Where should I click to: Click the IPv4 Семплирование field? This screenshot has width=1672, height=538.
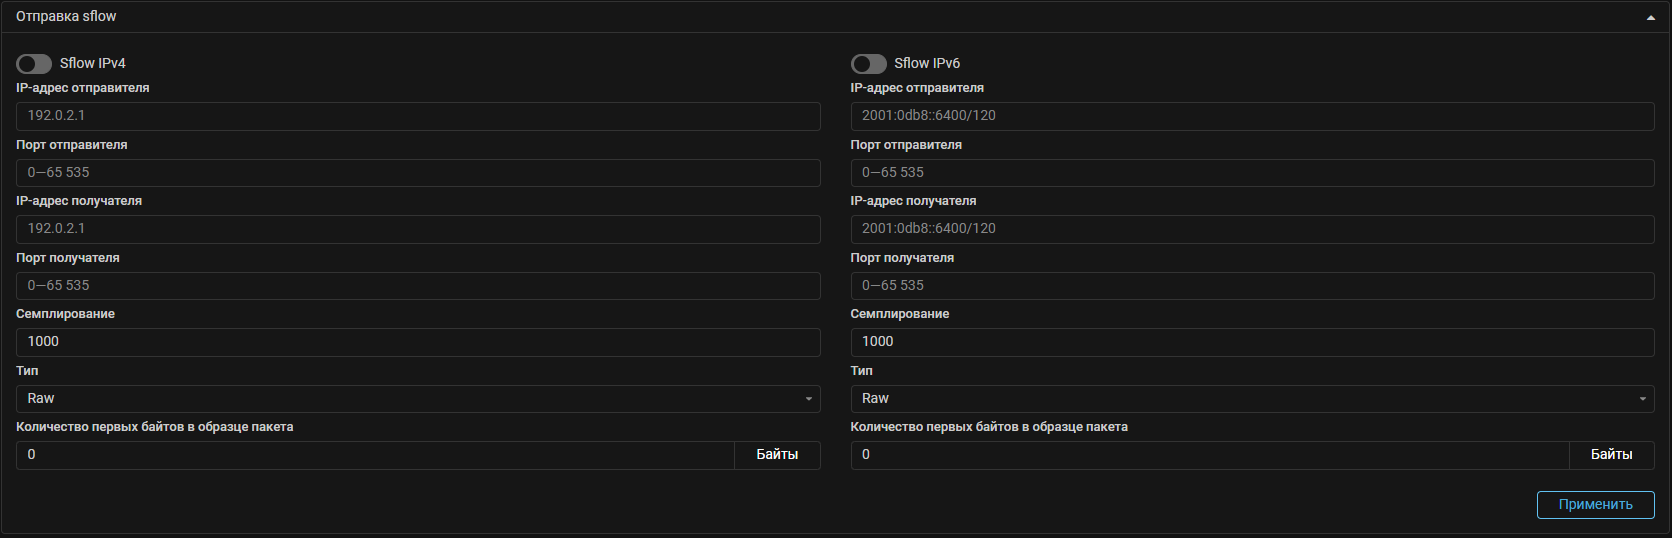[418, 342]
